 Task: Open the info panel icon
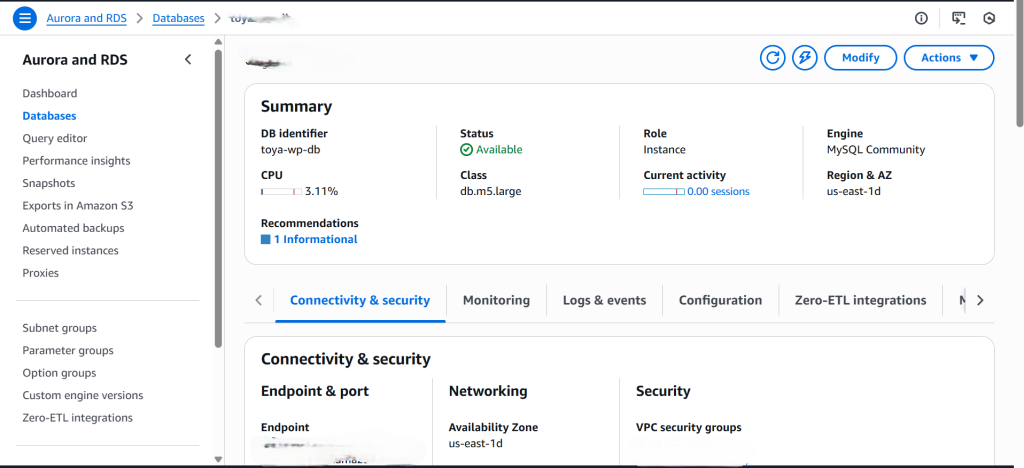click(921, 18)
